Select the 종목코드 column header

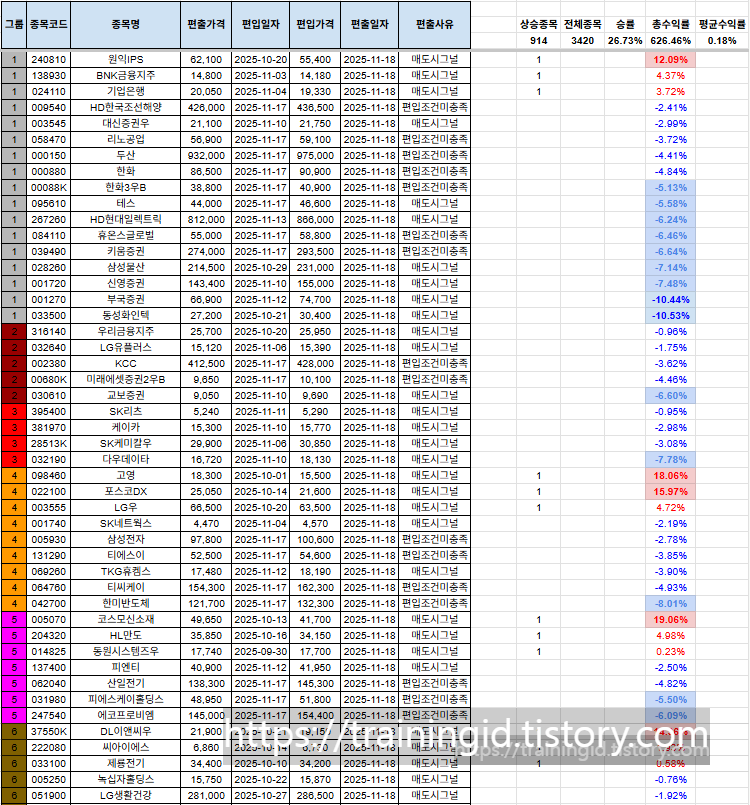(x=49, y=25)
